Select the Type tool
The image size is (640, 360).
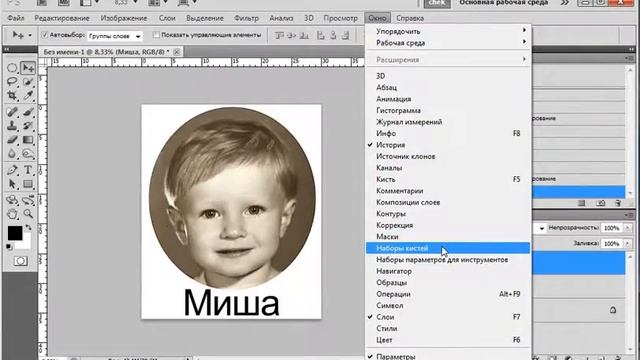click(x=28, y=170)
